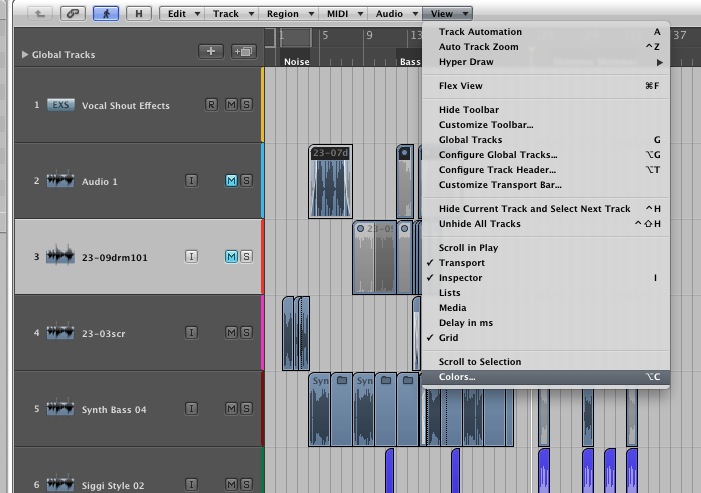Click the waveform icon of Siggi Style 02
The width and height of the screenshot is (701, 493).
pyautogui.click(x=60, y=484)
